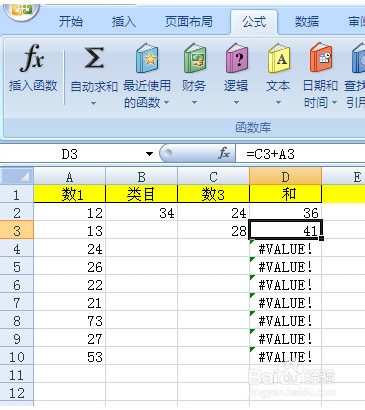This screenshot has height=410, width=365.
Task: Select column B header
Action: coord(141,176)
